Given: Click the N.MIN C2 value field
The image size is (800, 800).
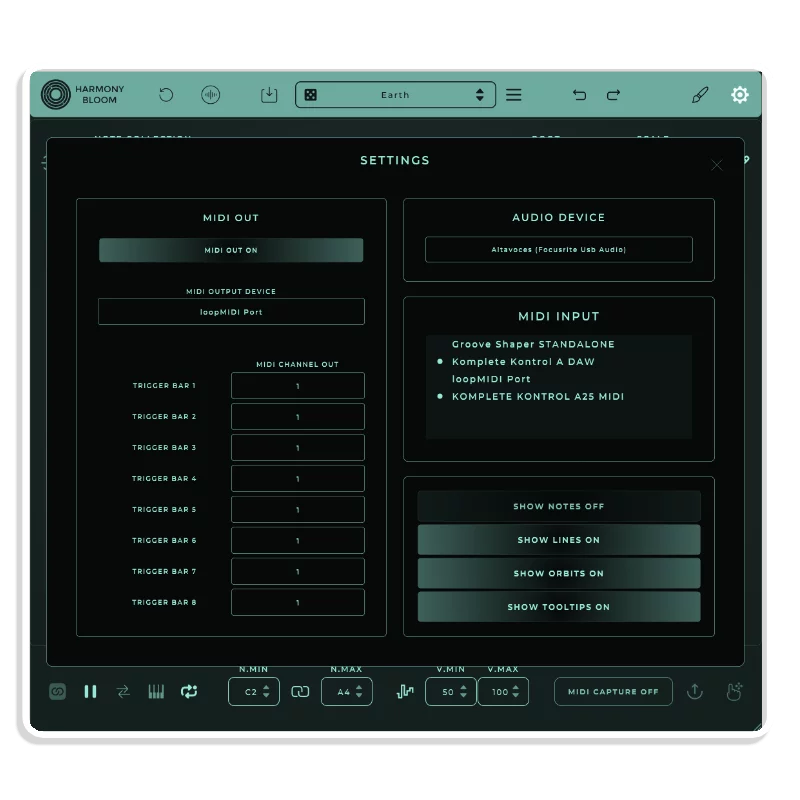Looking at the screenshot, I should pyautogui.click(x=254, y=692).
